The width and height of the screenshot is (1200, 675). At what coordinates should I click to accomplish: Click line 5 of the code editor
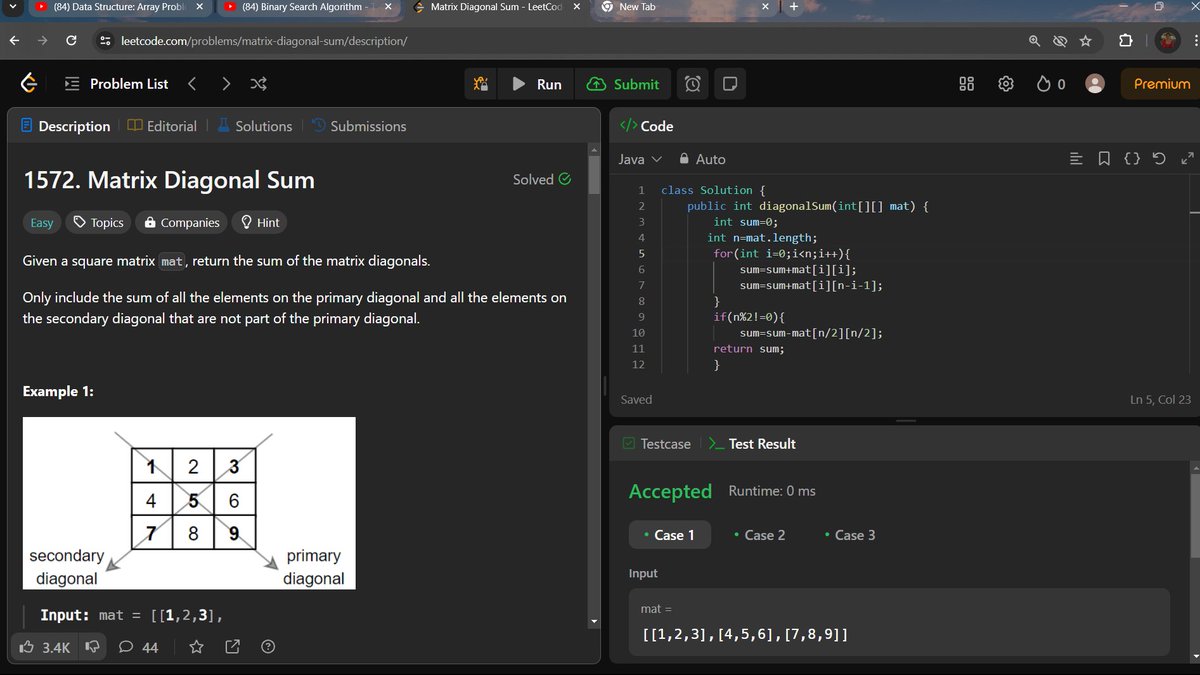pyautogui.click(x=780, y=254)
